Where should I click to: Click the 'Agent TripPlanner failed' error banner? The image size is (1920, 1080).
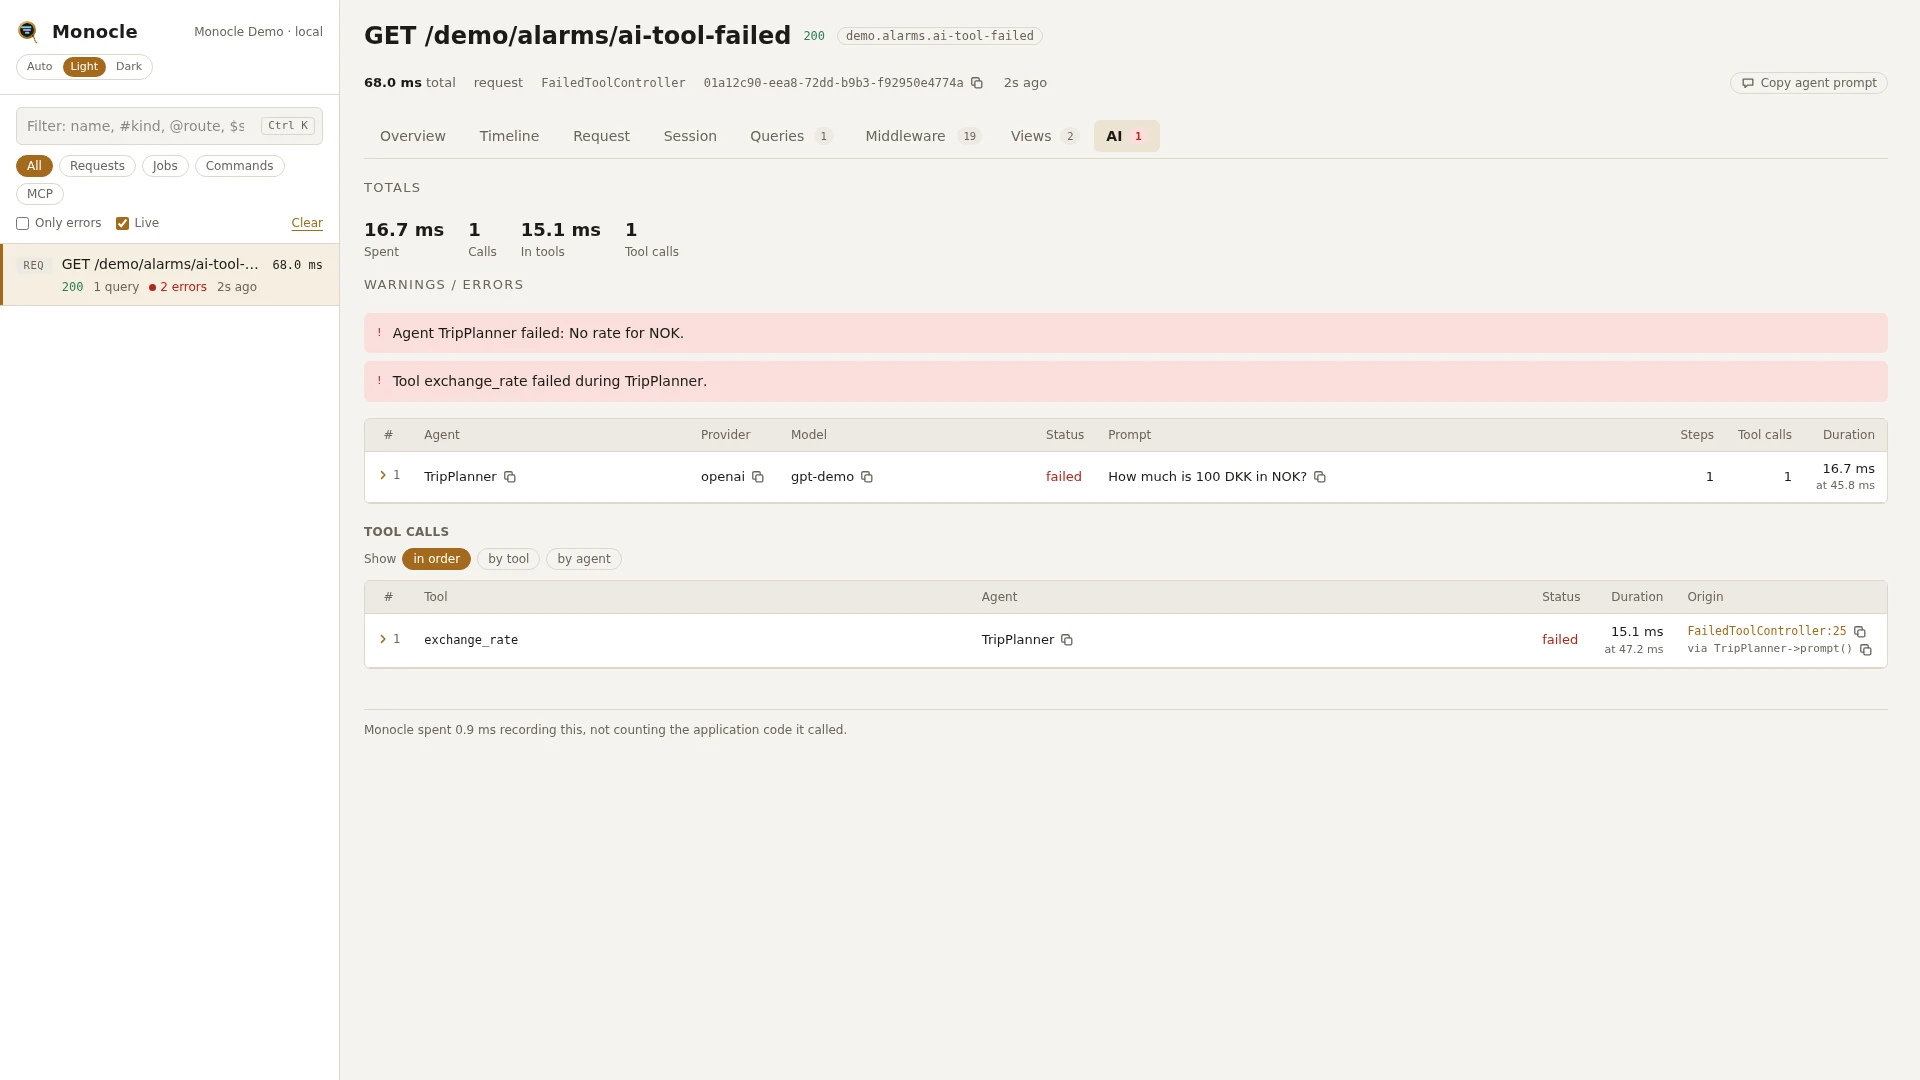pos(1125,333)
